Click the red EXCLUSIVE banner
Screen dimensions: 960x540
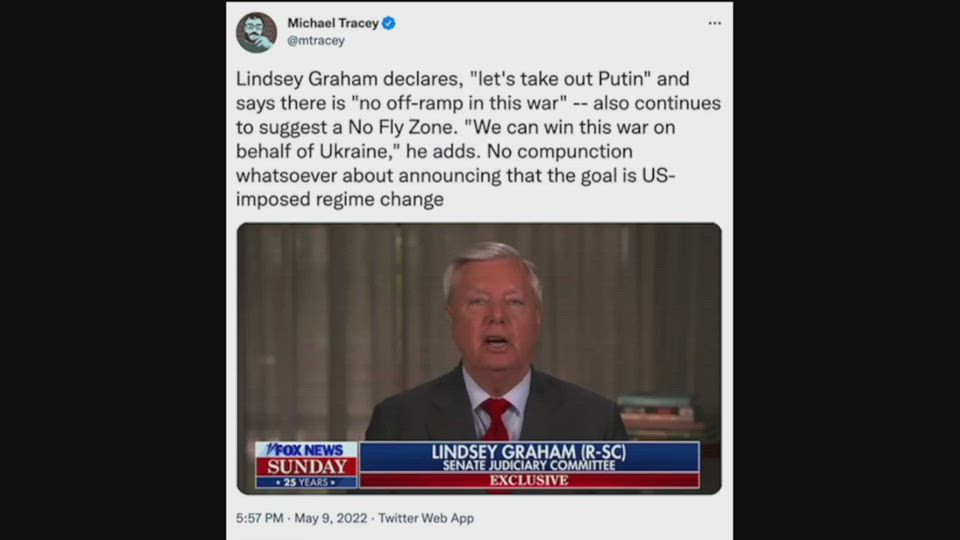coord(529,481)
